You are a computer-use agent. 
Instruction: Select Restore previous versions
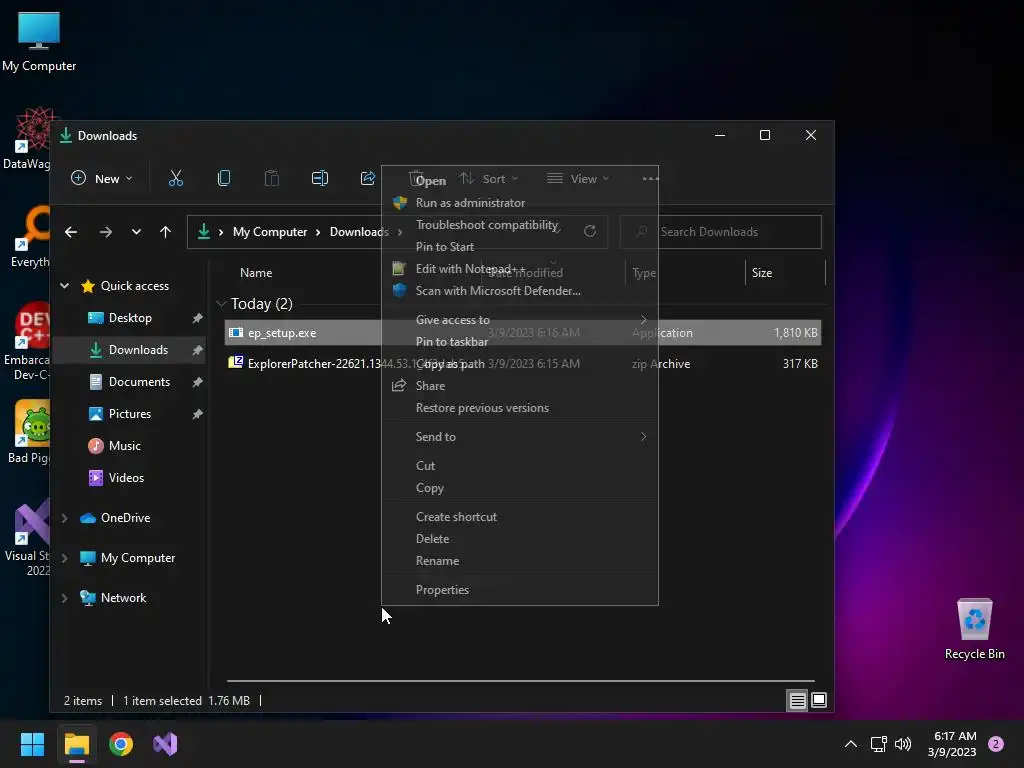click(520, 408)
